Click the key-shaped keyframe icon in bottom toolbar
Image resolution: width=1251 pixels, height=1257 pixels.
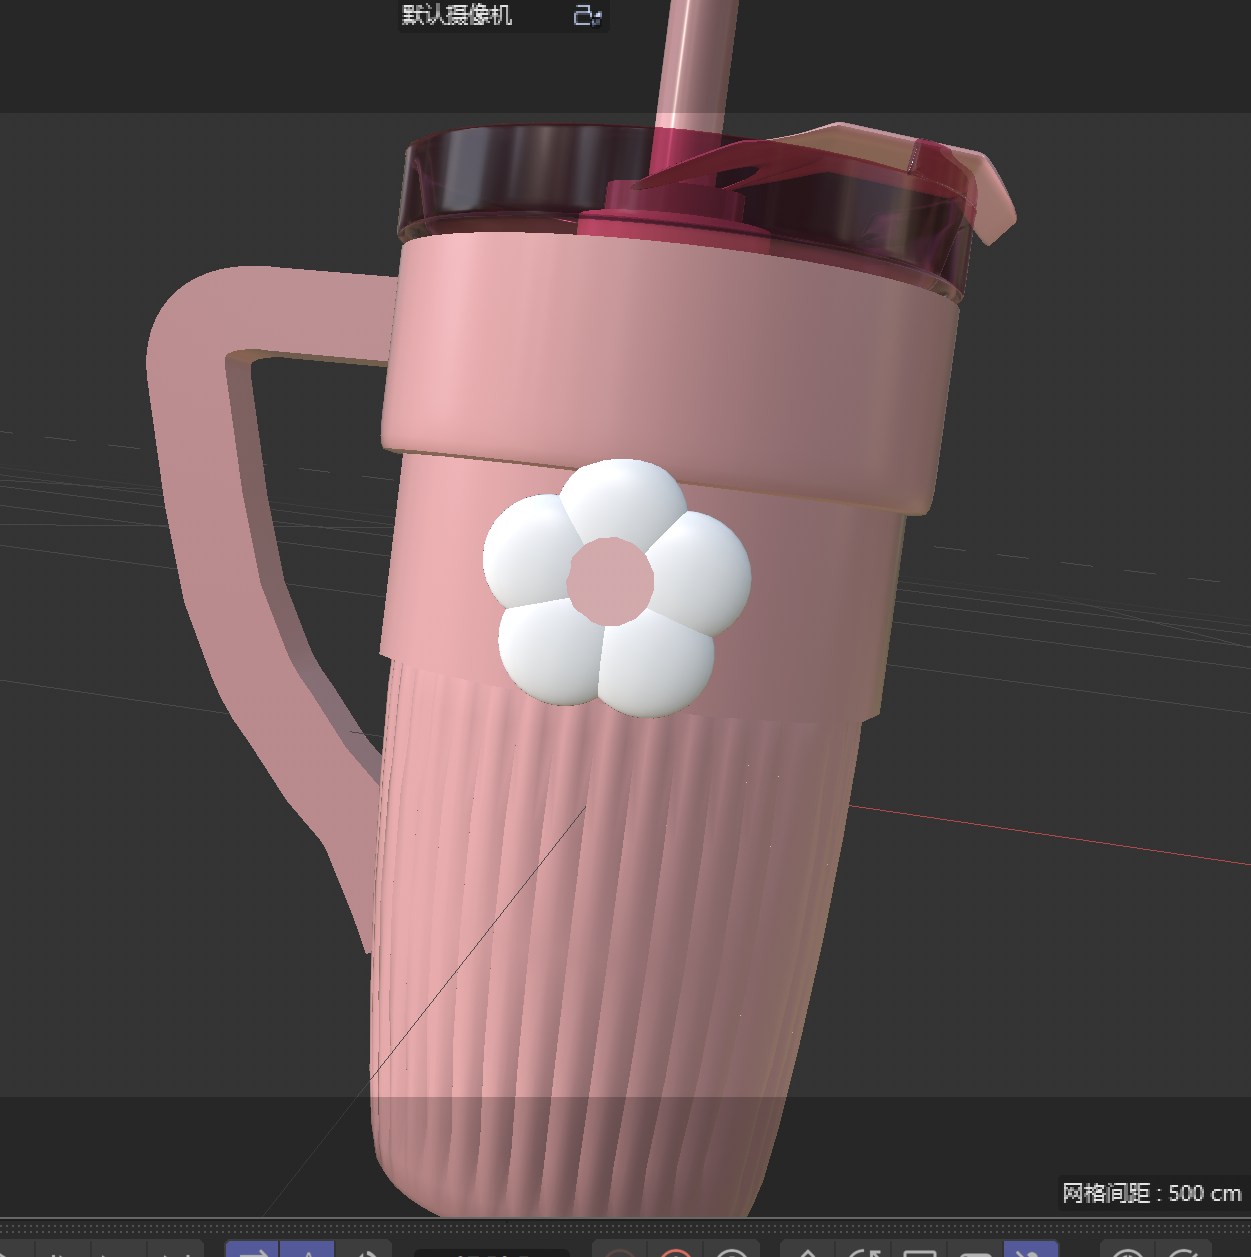(x=807, y=1252)
